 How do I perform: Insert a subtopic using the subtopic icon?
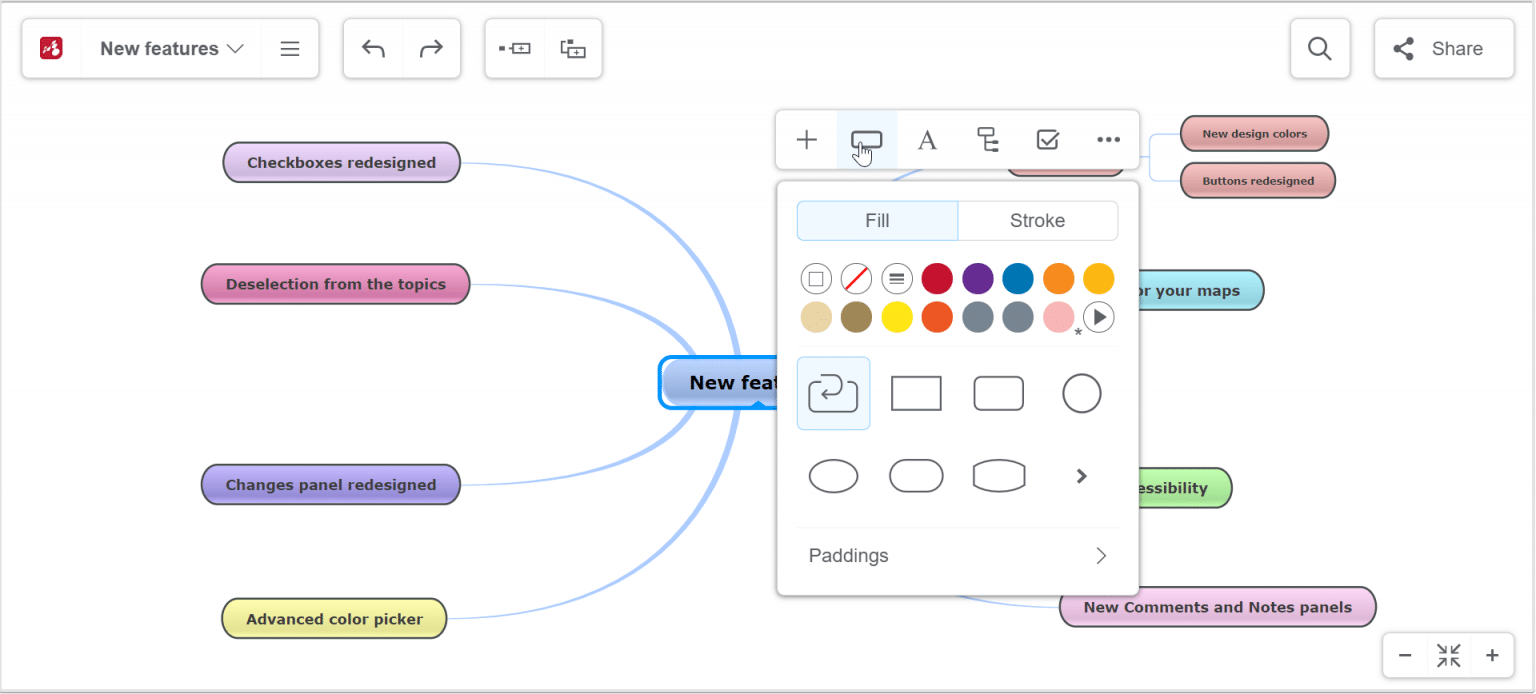click(573, 48)
